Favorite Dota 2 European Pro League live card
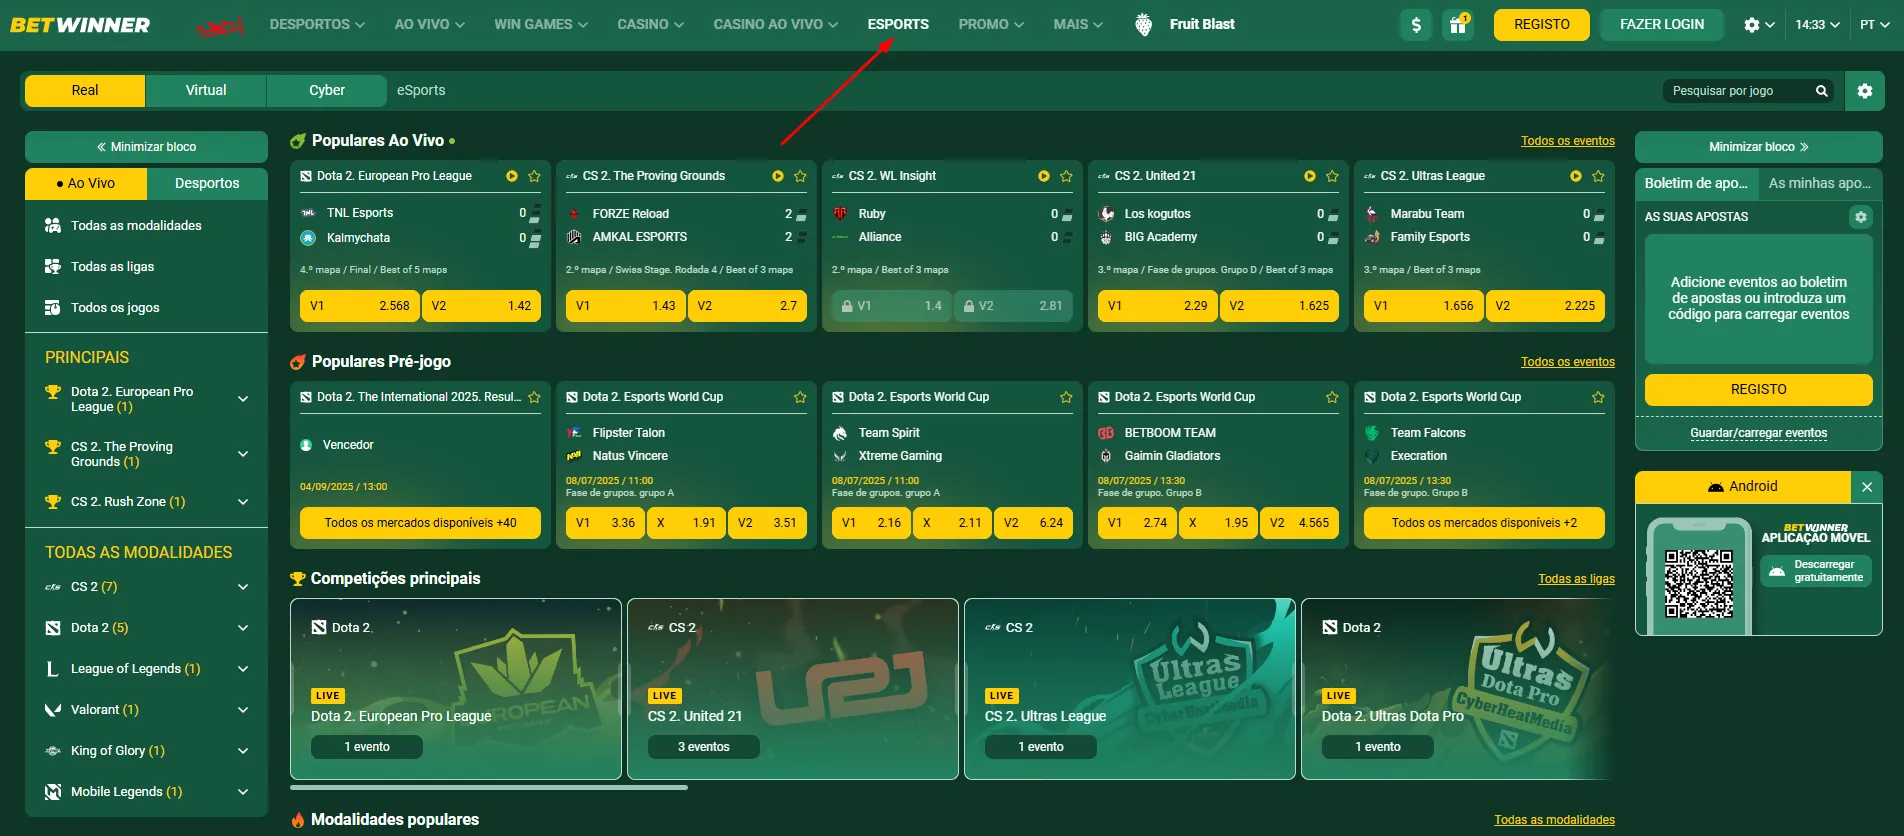1904x836 pixels. pos(535,176)
